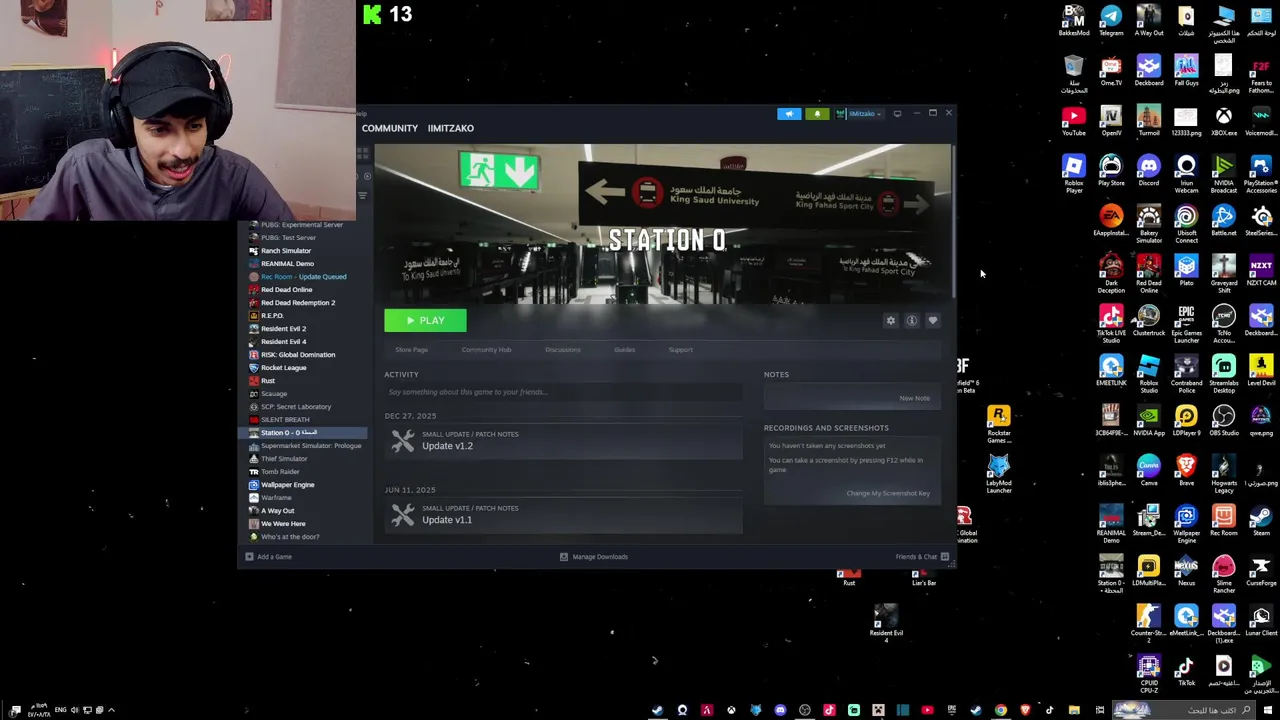Click the Telegram desktop icon
Image resolution: width=1280 pixels, height=720 pixels.
(1111, 21)
